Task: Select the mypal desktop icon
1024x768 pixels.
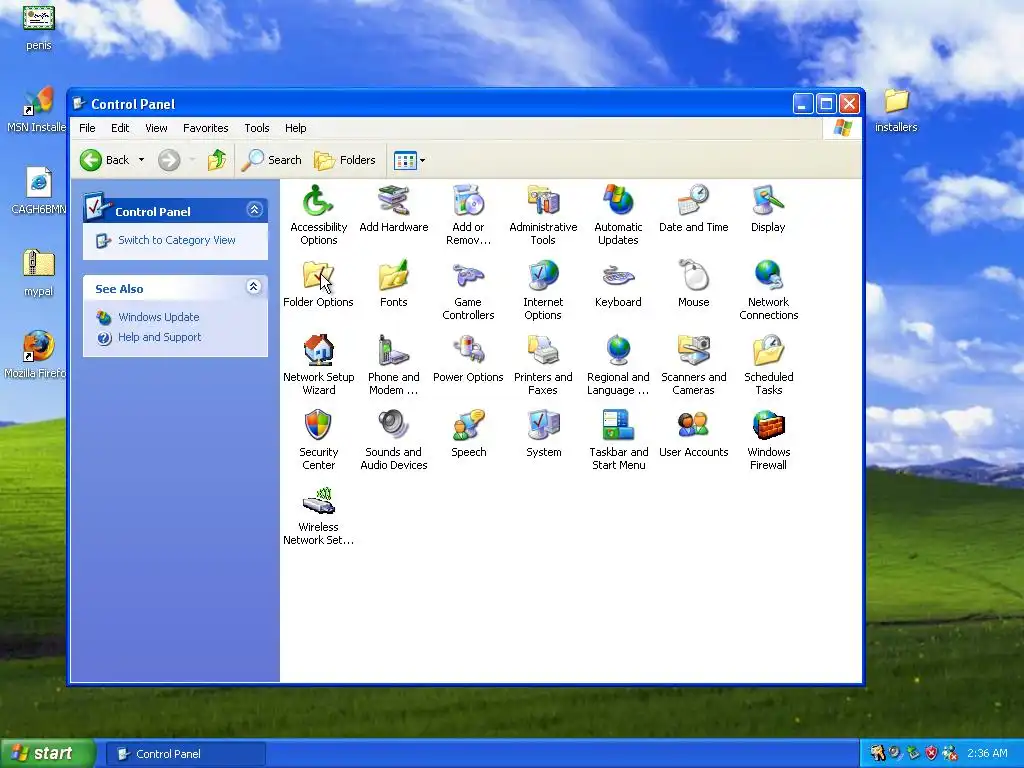Action: (x=39, y=273)
